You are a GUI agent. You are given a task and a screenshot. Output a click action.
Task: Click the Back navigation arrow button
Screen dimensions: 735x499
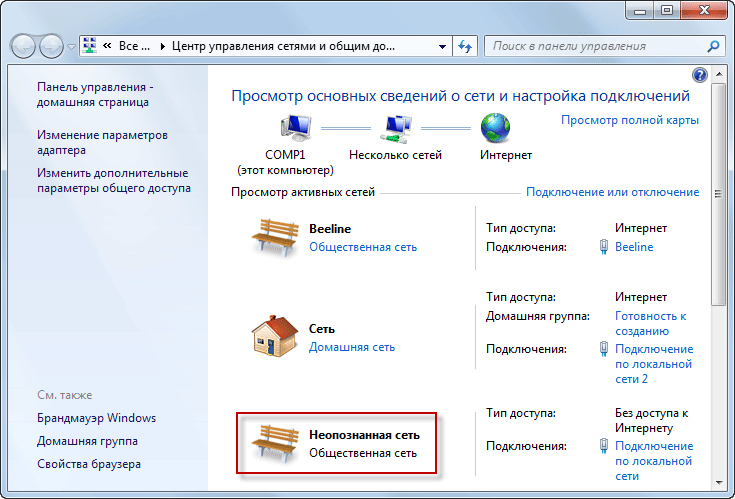23,46
